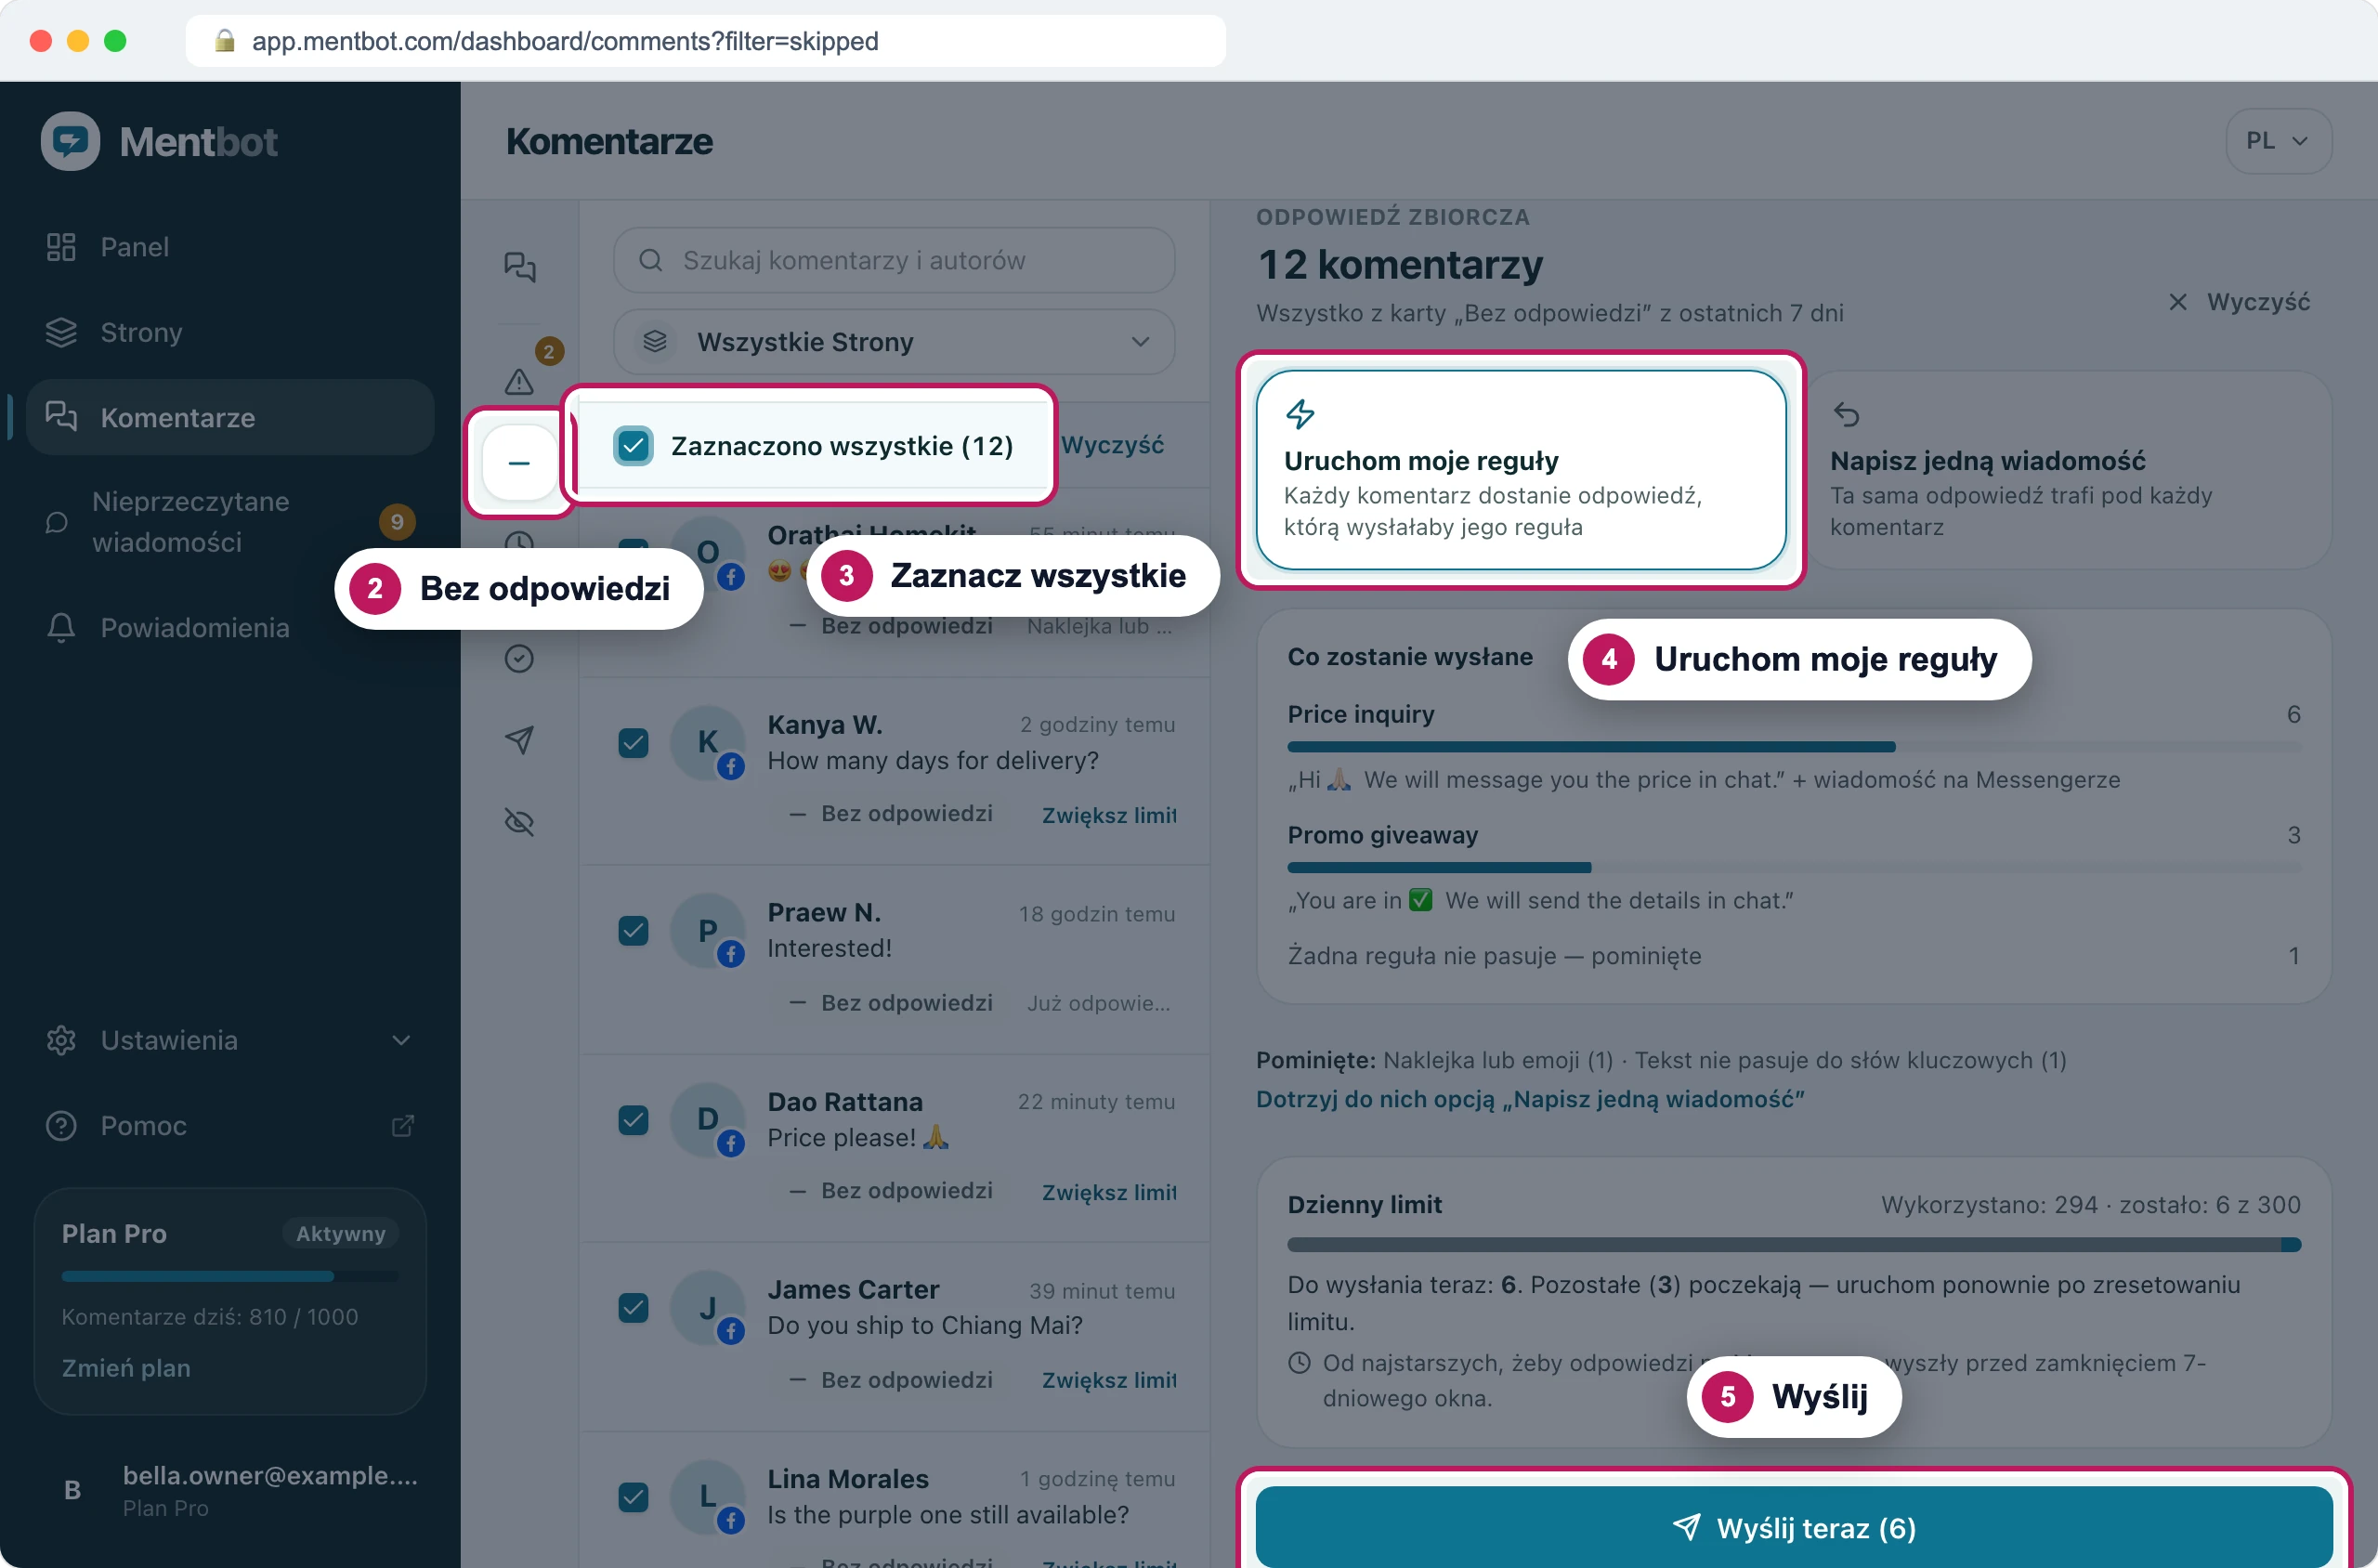Screen dimensions: 2378x1568
Task: Open the checkmark-circle replied filter icon
Action: (x=519, y=658)
